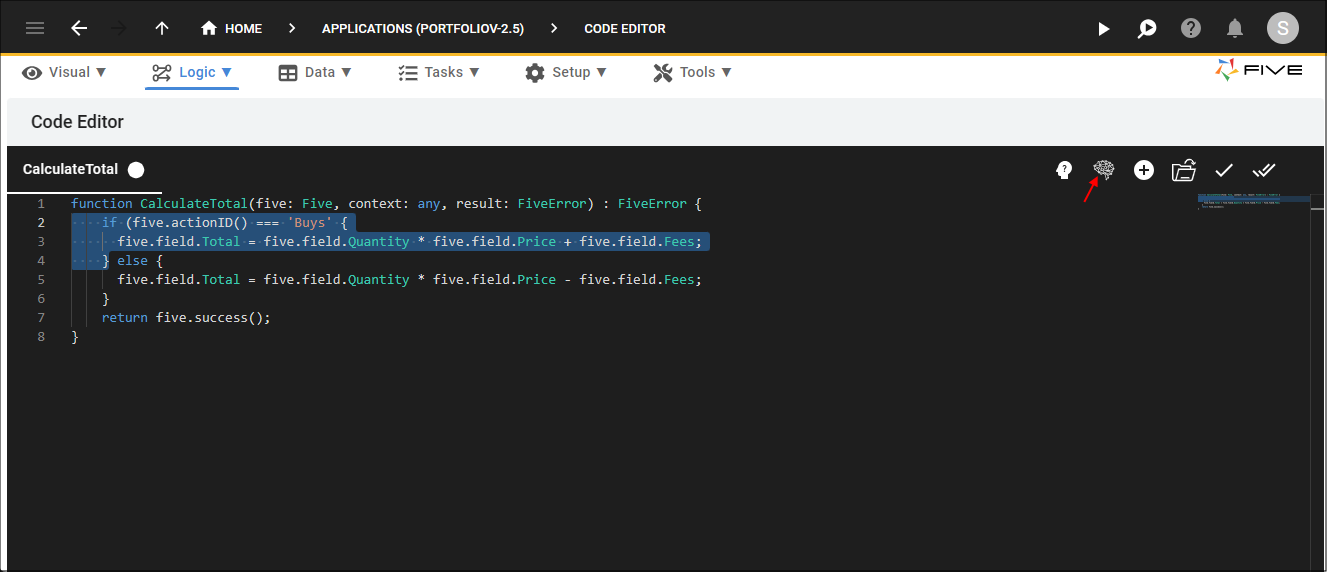Viewport: 1327px width, 572px height.
Task: Add a new function with plus icon
Action: coord(1144,170)
